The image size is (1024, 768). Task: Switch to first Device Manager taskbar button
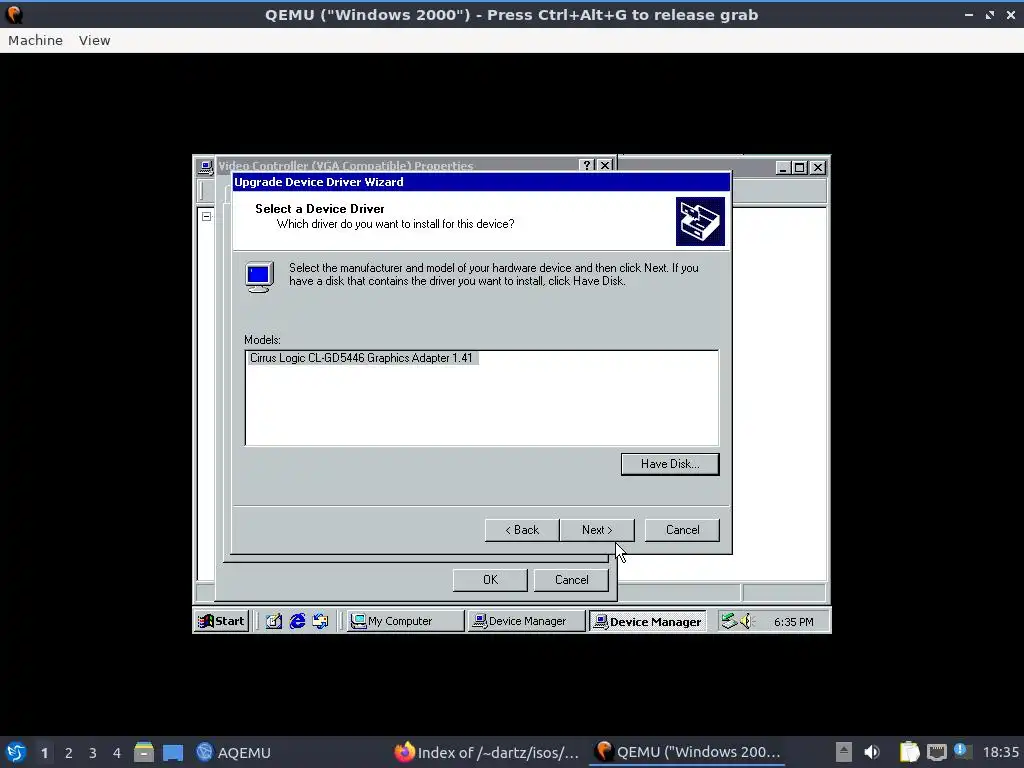coord(526,621)
